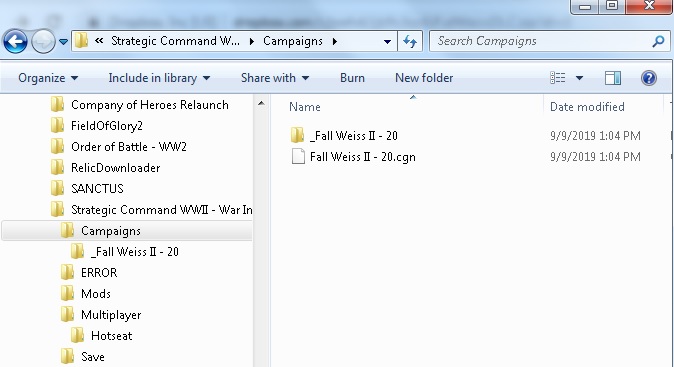
Task: Select '_Fall Weiss II - 20' in navigation tree
Action: pyautogui.click(x=135, y=252)
